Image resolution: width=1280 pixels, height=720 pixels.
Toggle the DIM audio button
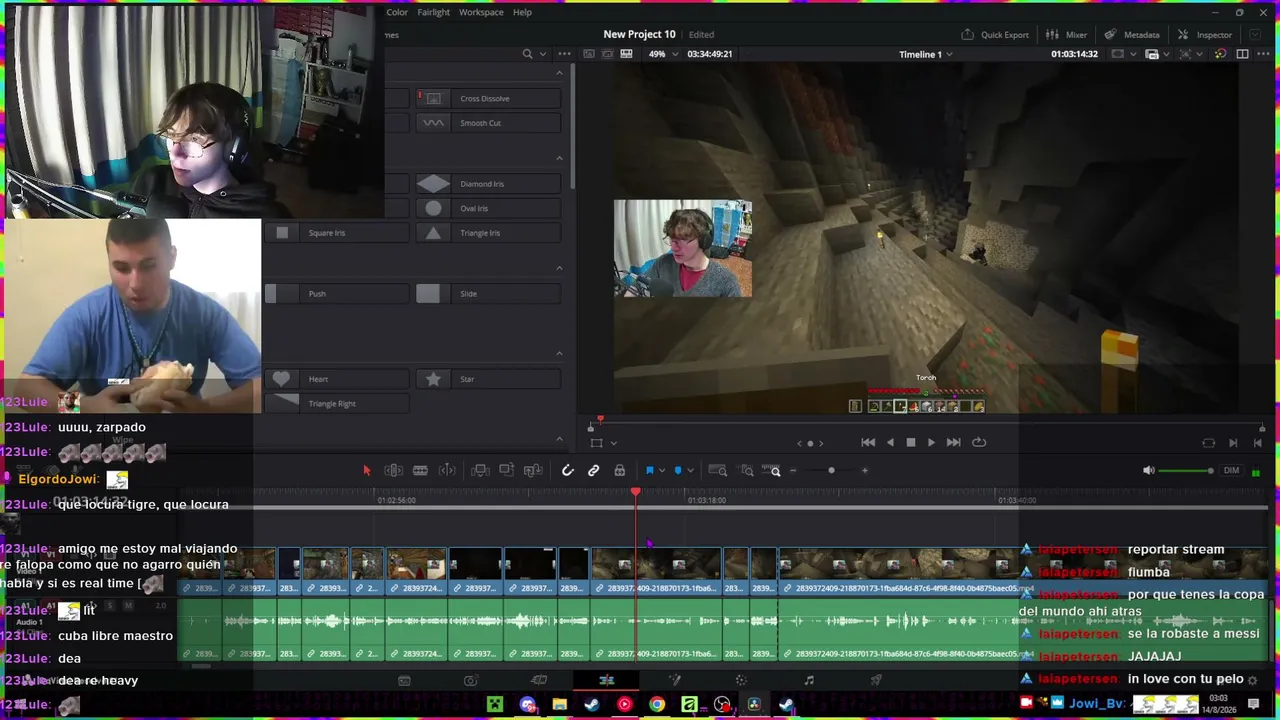[x=1232, y=471]
